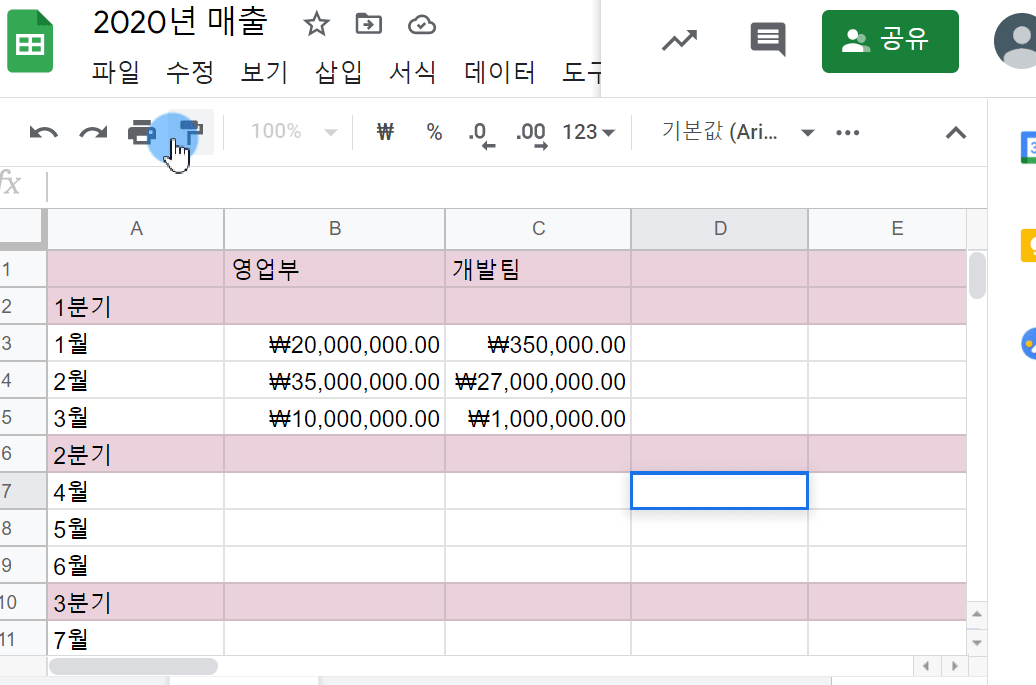Click the formula bar input
Image resolution: width=1036 pixels, height=685 pixels.
coord(515,186)
